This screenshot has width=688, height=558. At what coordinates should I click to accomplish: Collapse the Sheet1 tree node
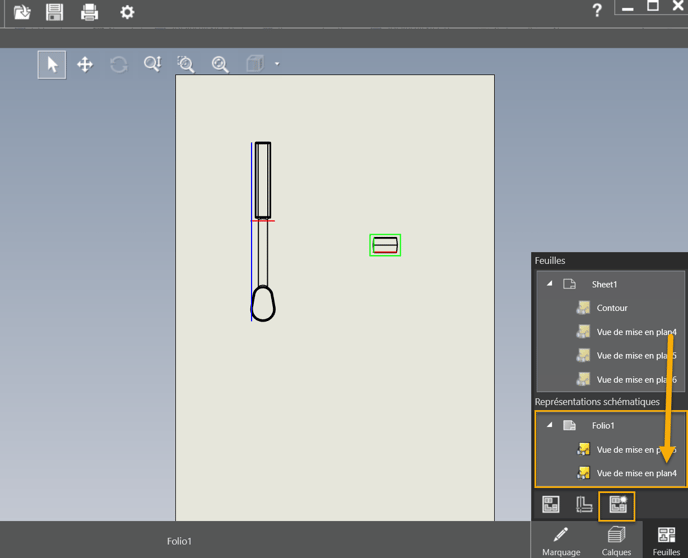pyautogui.click(x=549, y=284)
